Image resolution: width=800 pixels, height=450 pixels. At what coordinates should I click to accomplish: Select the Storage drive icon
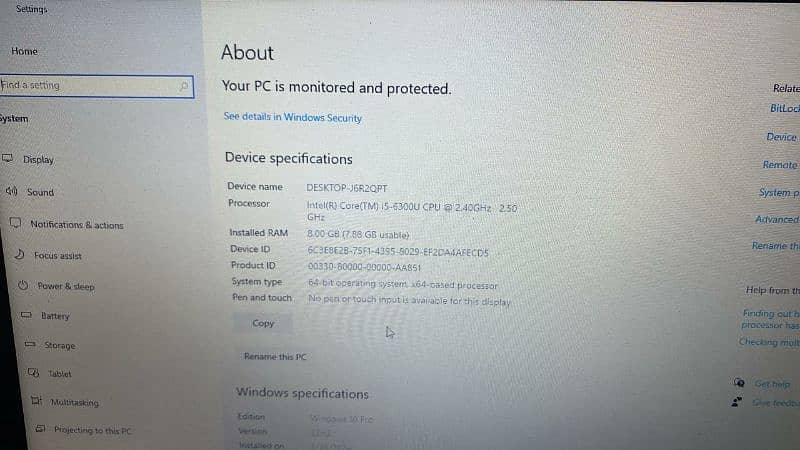(x=30, y=344)
